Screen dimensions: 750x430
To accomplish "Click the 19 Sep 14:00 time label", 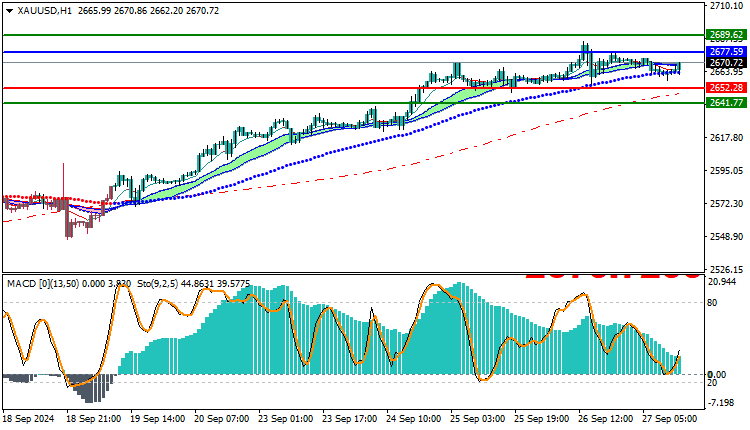I will 158,419.
